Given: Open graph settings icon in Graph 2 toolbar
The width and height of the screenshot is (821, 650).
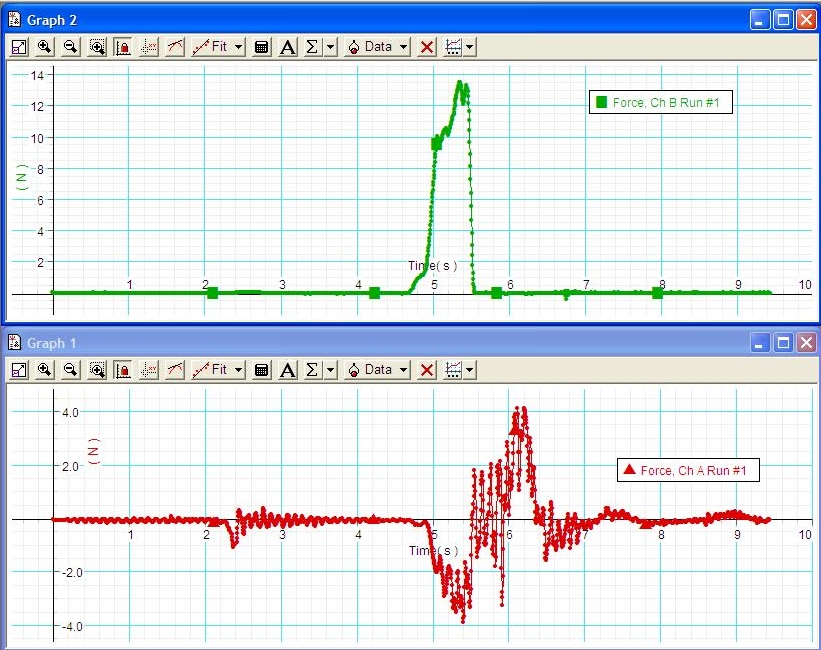Looking at the screenshot, I should (x=452, y=47).
